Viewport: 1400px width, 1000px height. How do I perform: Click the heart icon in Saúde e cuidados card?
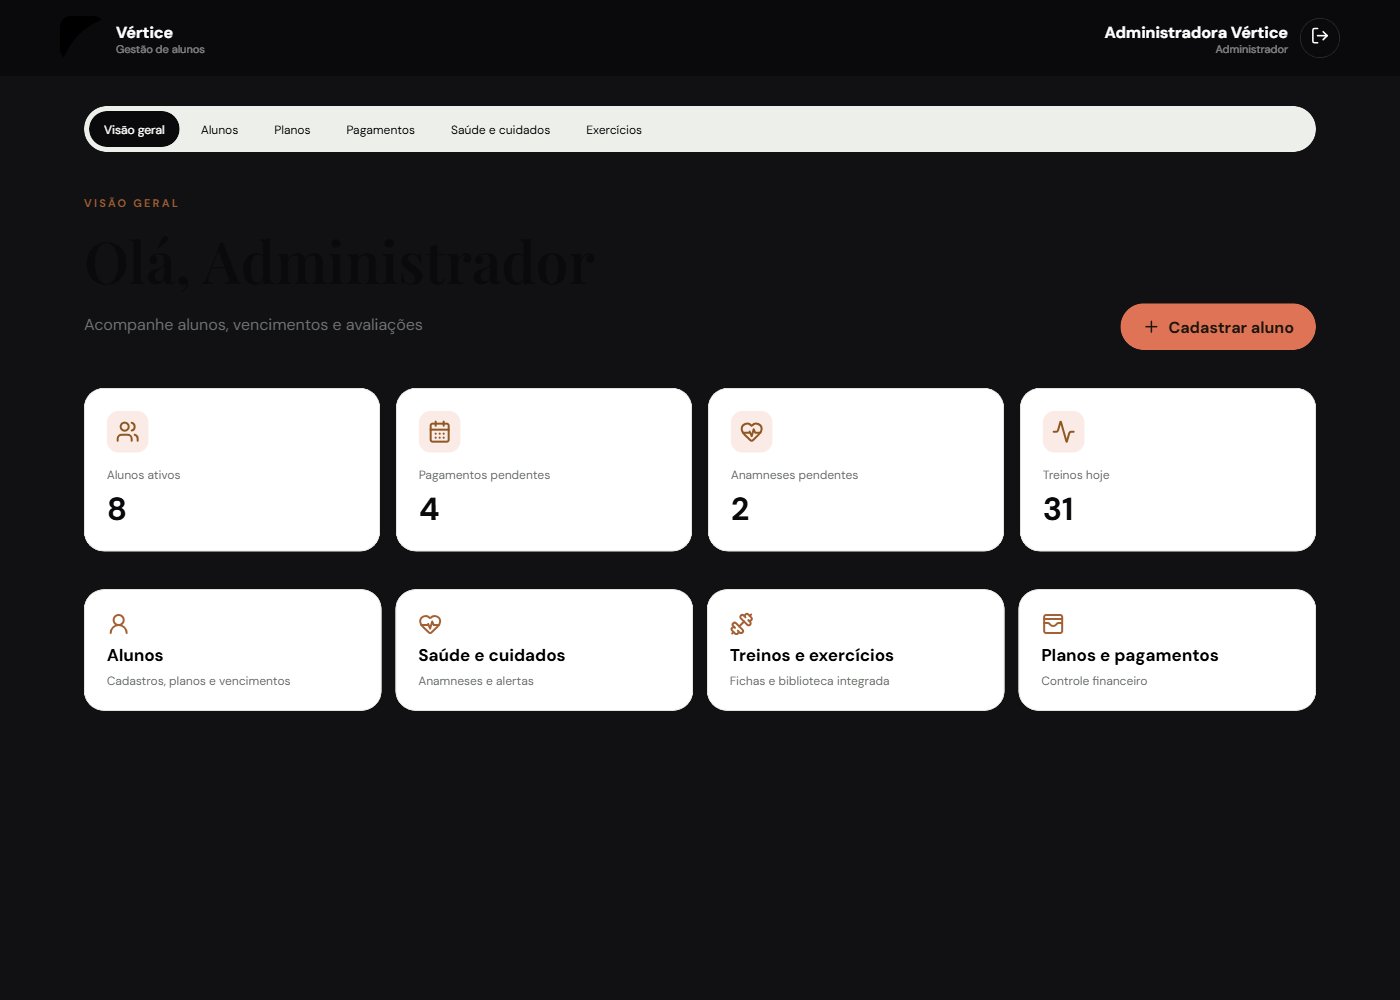click(x=430, y=624)
